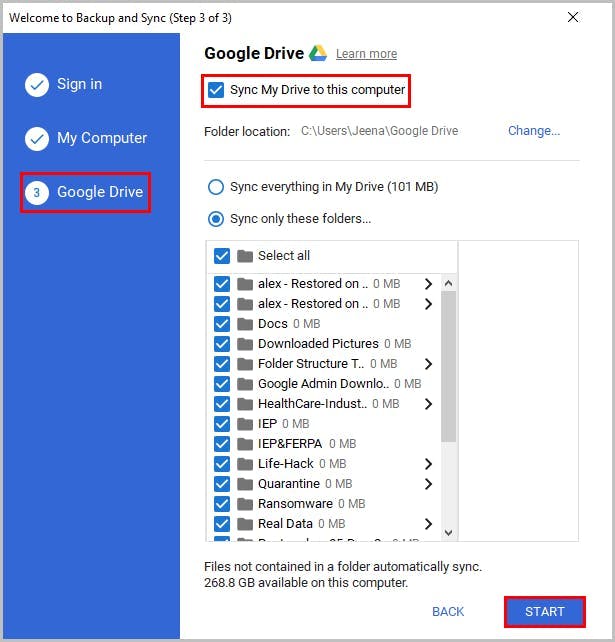Click the Real Data folder icon

pos(245,524)
